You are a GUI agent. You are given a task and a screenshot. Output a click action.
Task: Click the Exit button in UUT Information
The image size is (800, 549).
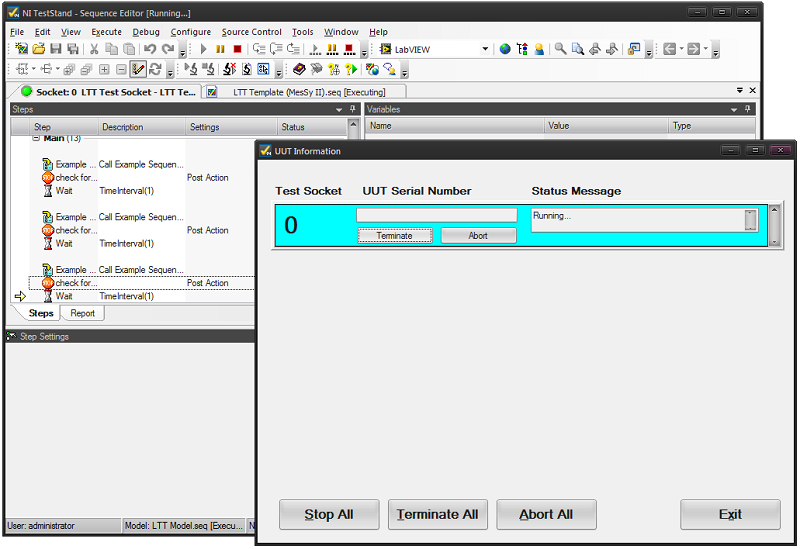tap(730, 514)
